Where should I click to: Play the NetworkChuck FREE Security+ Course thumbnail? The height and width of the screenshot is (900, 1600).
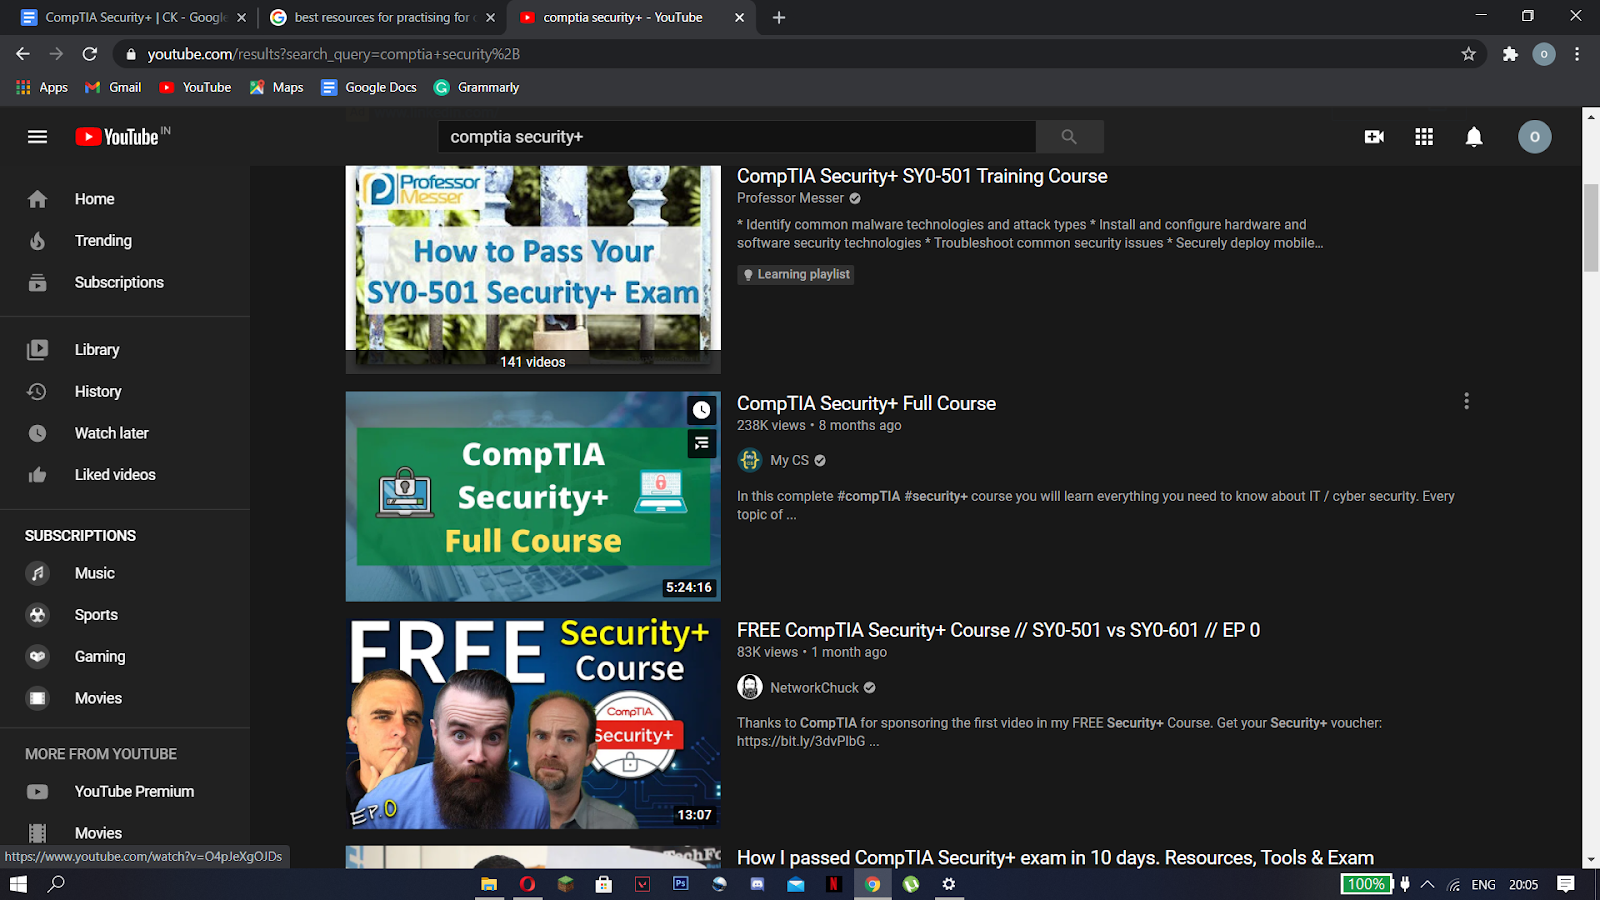(x=533, y=723)
